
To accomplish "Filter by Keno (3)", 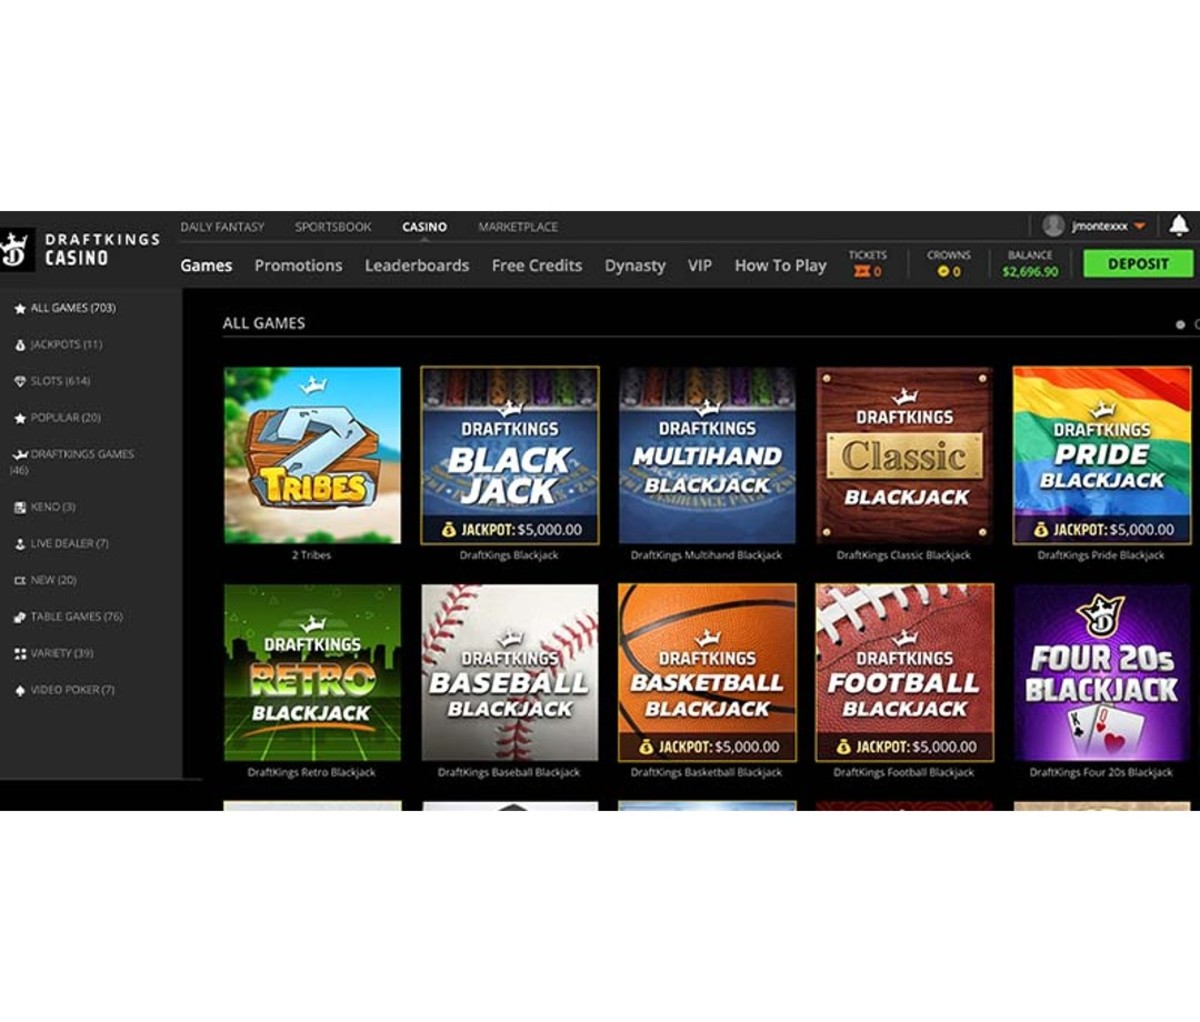I will [x=53, y=507].
